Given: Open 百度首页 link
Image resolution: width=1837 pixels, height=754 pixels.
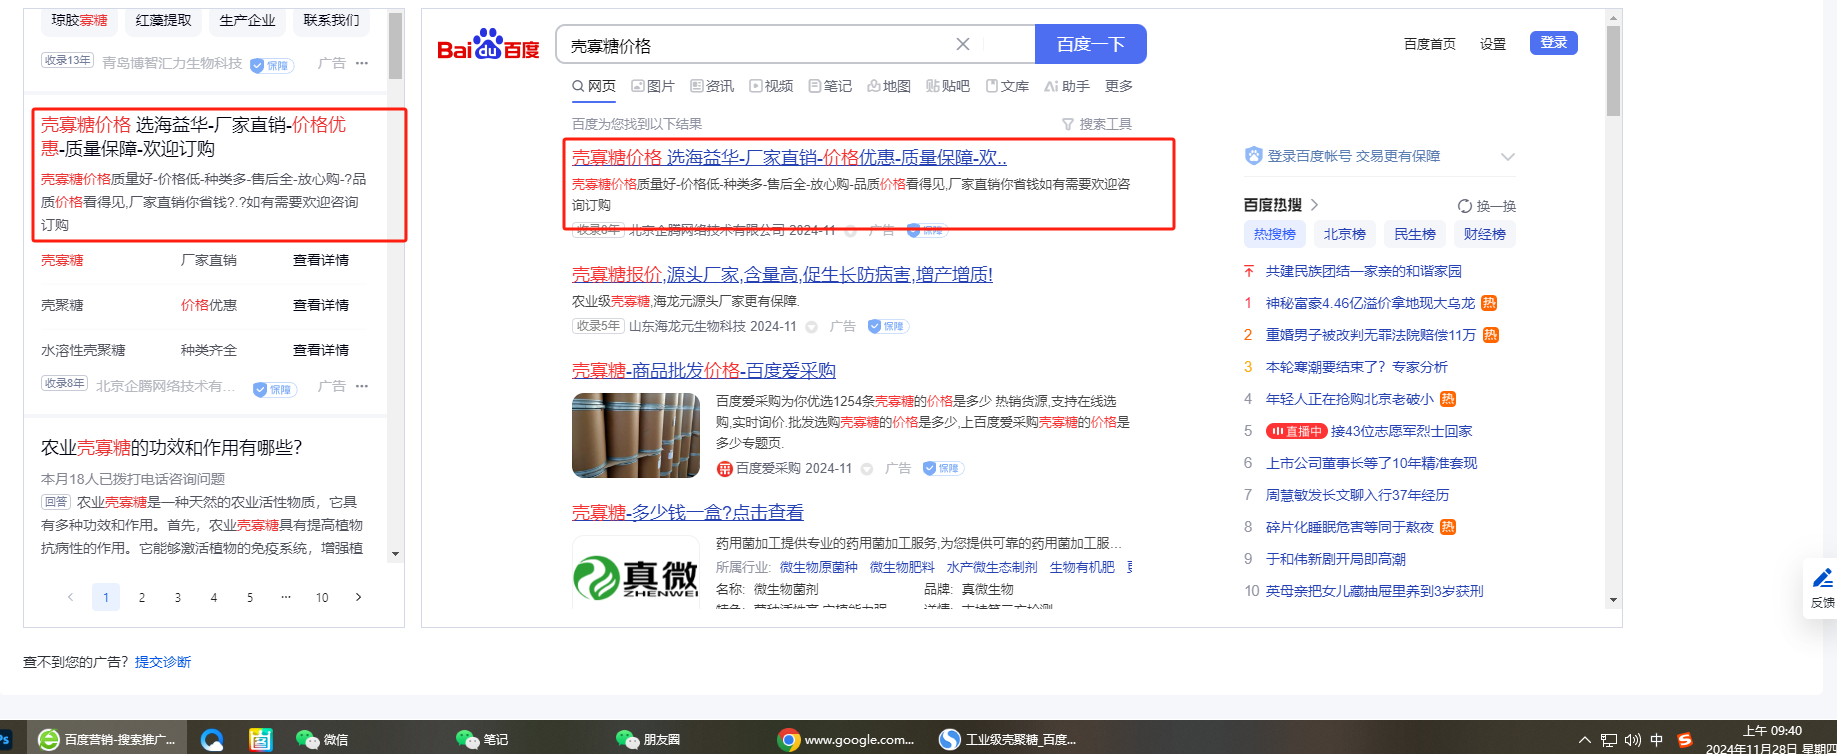Looking at the screenshot, I should (1430, 44).
